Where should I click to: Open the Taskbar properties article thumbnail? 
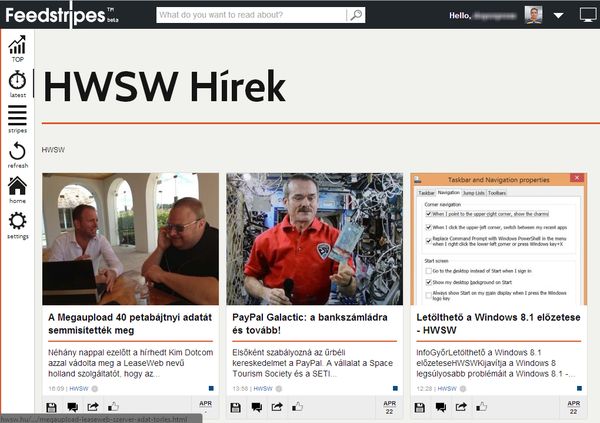click(x=499, y=239)
